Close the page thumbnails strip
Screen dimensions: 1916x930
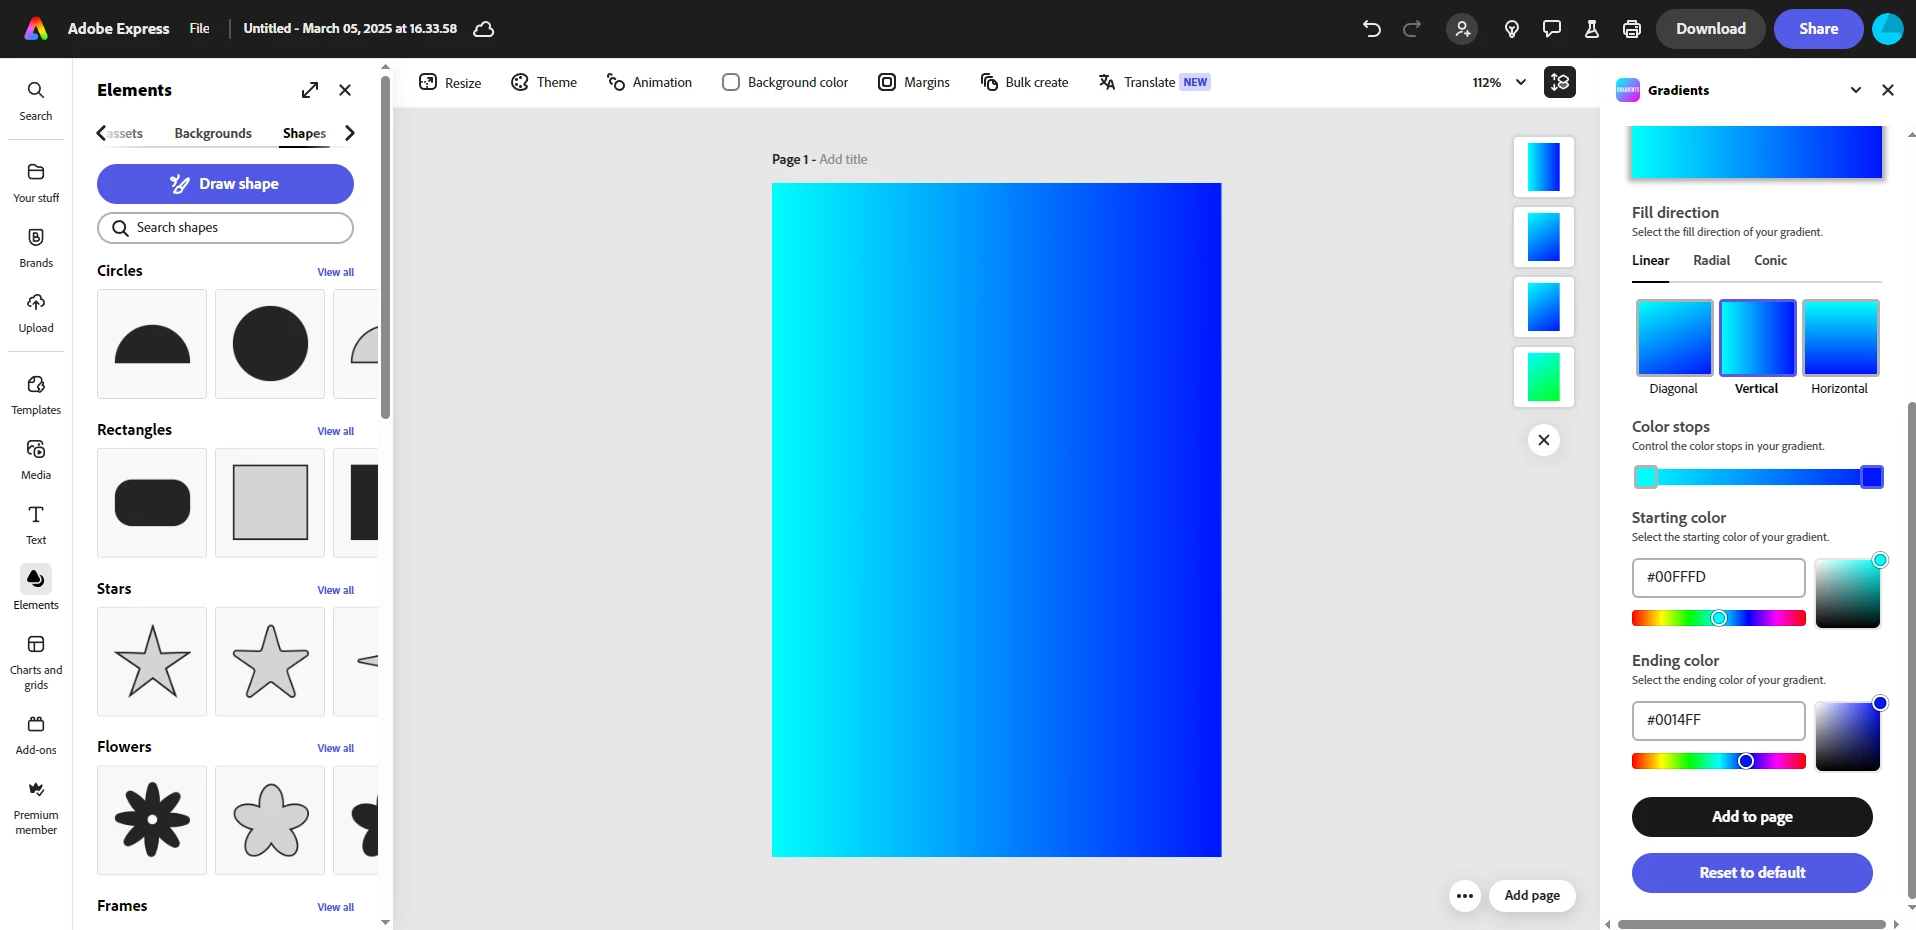pyautogui.click(x=1544, y=440)
